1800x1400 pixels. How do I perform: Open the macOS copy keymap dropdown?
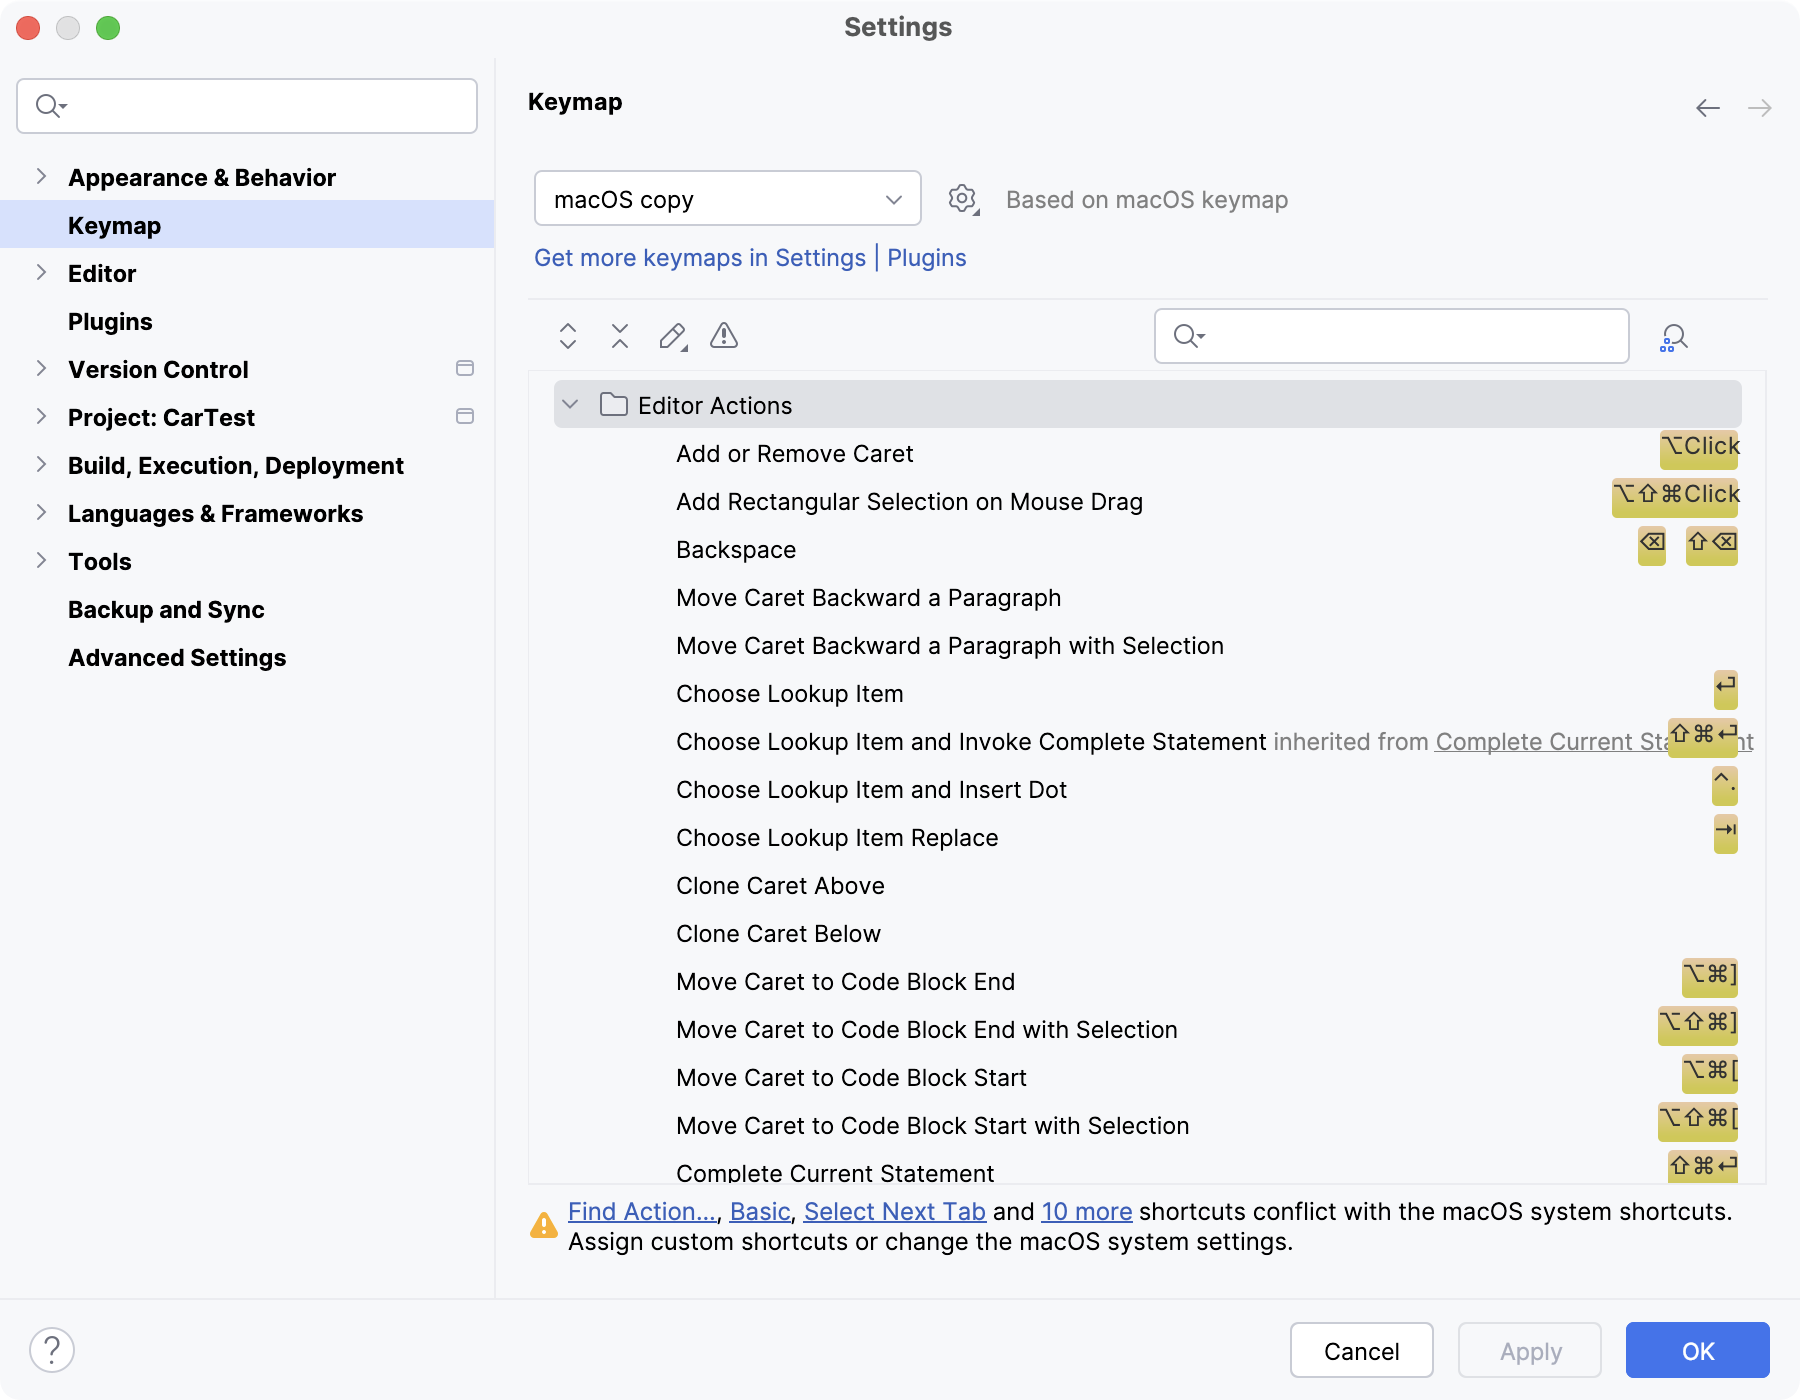727,198
